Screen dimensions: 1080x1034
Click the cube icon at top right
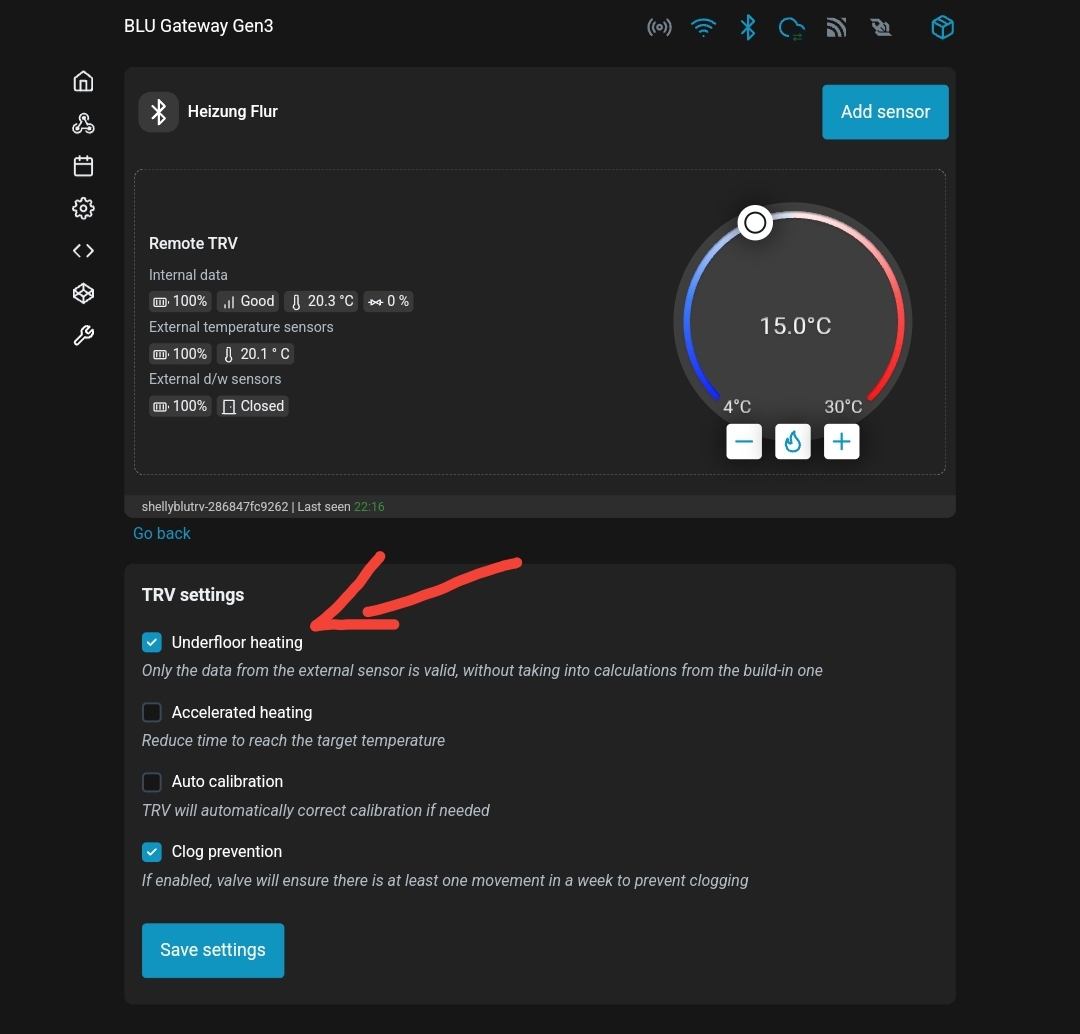click(942, 27)
